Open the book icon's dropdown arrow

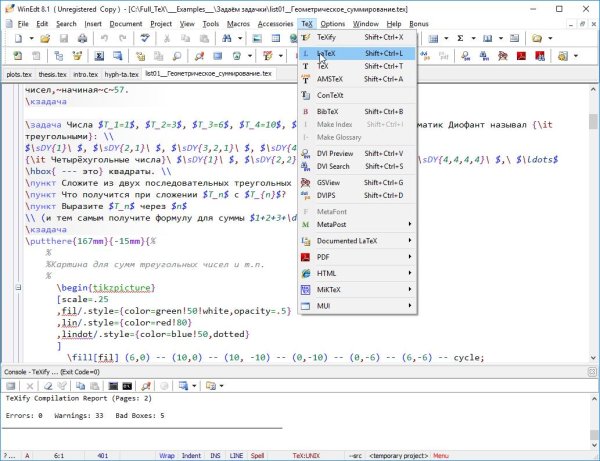501,38
